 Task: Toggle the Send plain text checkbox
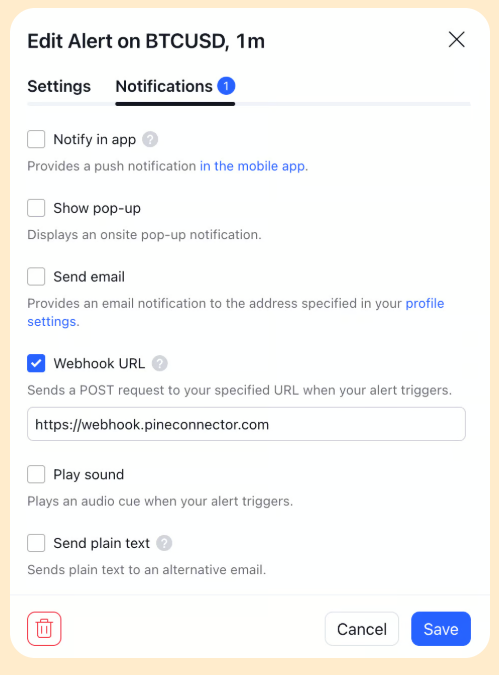pyautogui.click(x=36, y=543)
